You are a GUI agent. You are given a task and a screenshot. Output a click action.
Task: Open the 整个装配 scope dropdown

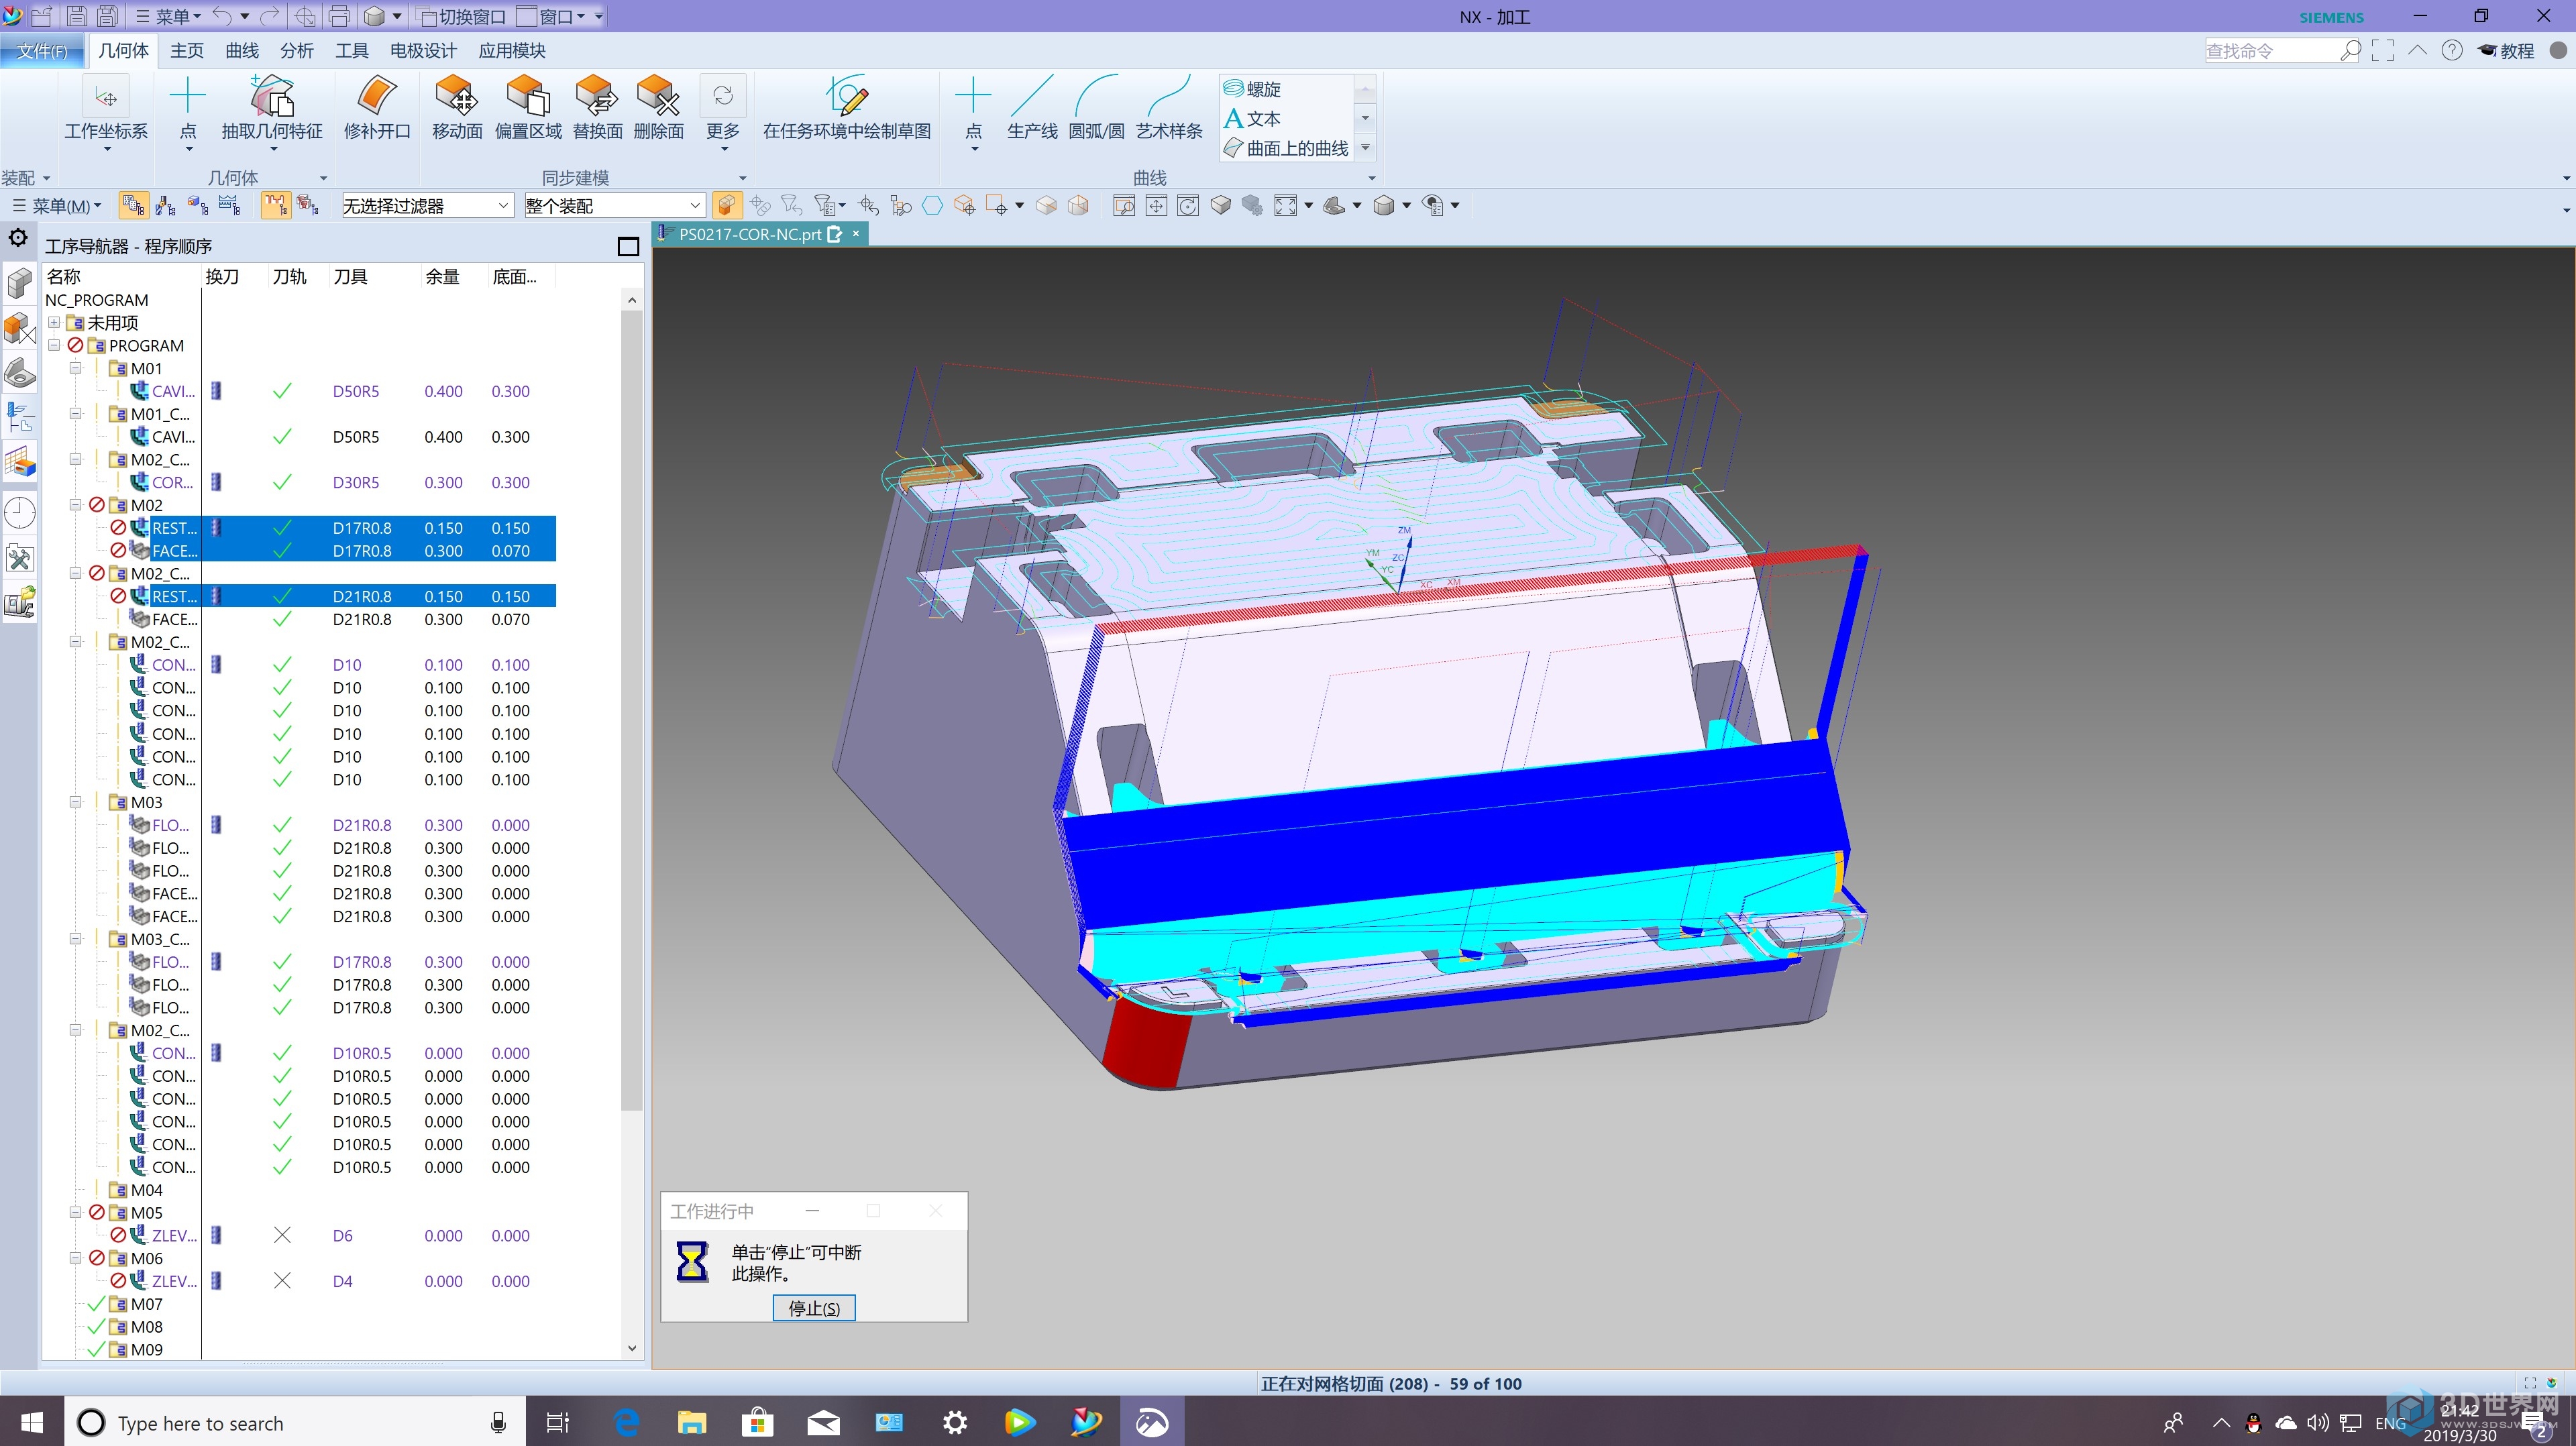click(614, 205)
